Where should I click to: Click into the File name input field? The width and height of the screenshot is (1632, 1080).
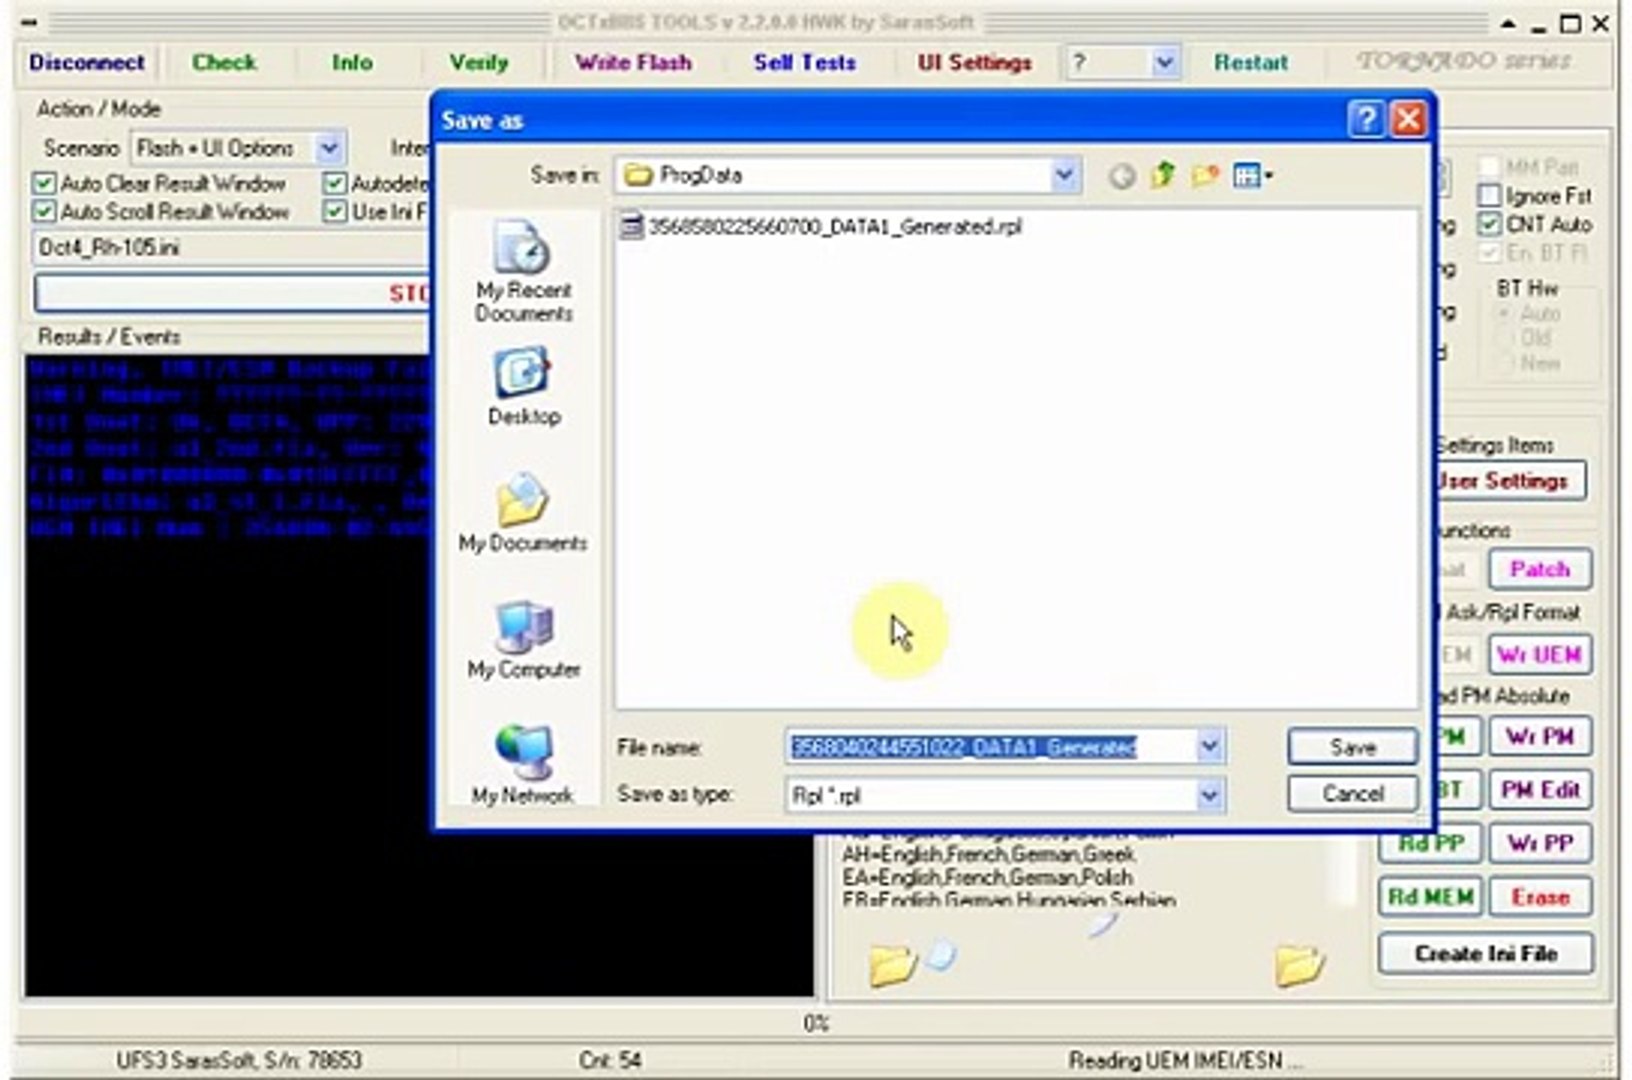point(991,747)
